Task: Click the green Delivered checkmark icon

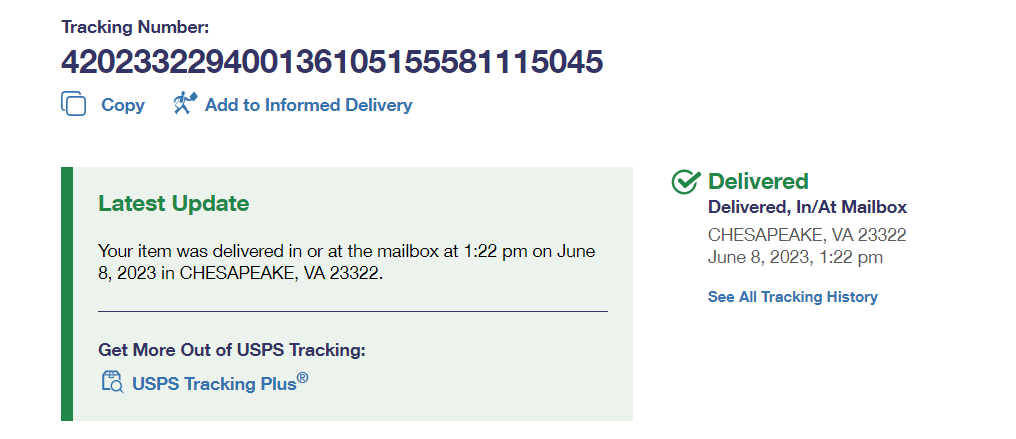Action: 685,182
